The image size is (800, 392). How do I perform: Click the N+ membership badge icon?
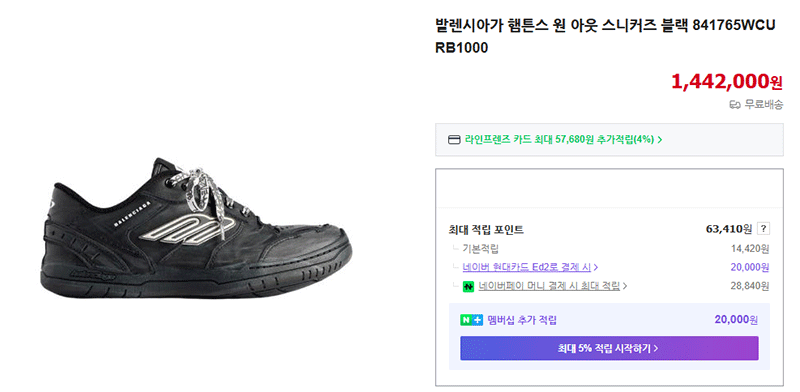[x=471, y=321]
